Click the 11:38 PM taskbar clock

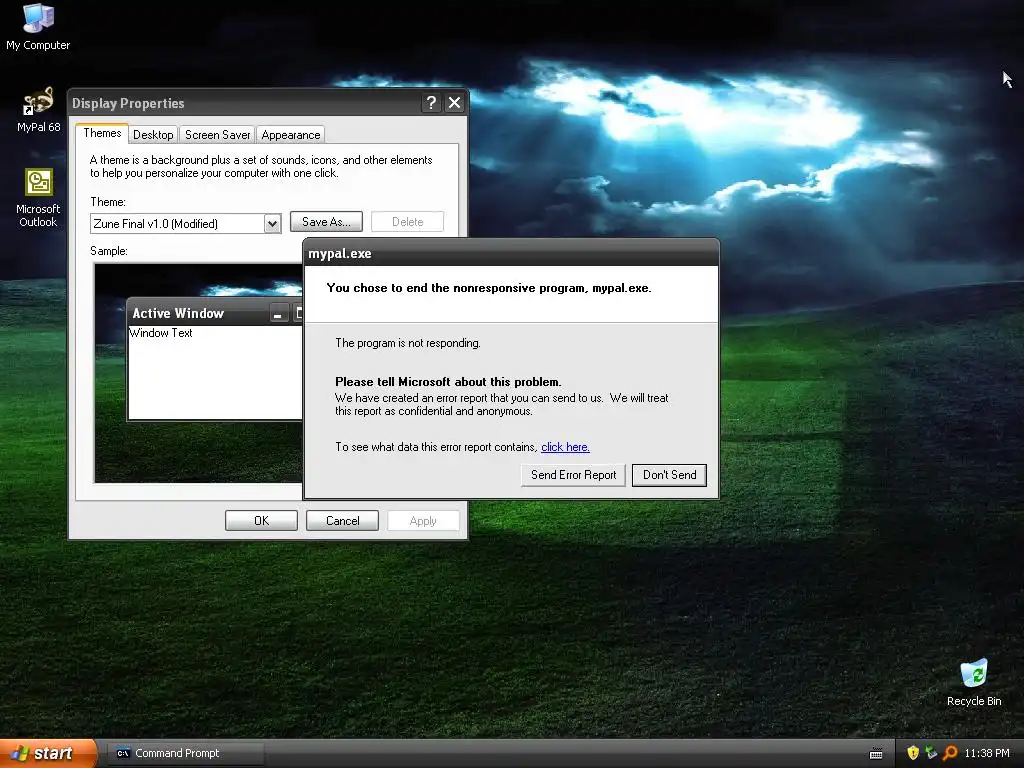click(x=987, y=753)
